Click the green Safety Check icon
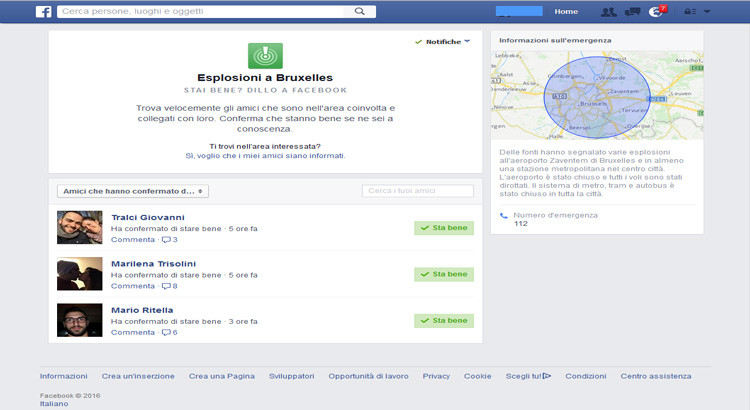The width and height of the screenshot is (750, 410). (x=265, y=55)
